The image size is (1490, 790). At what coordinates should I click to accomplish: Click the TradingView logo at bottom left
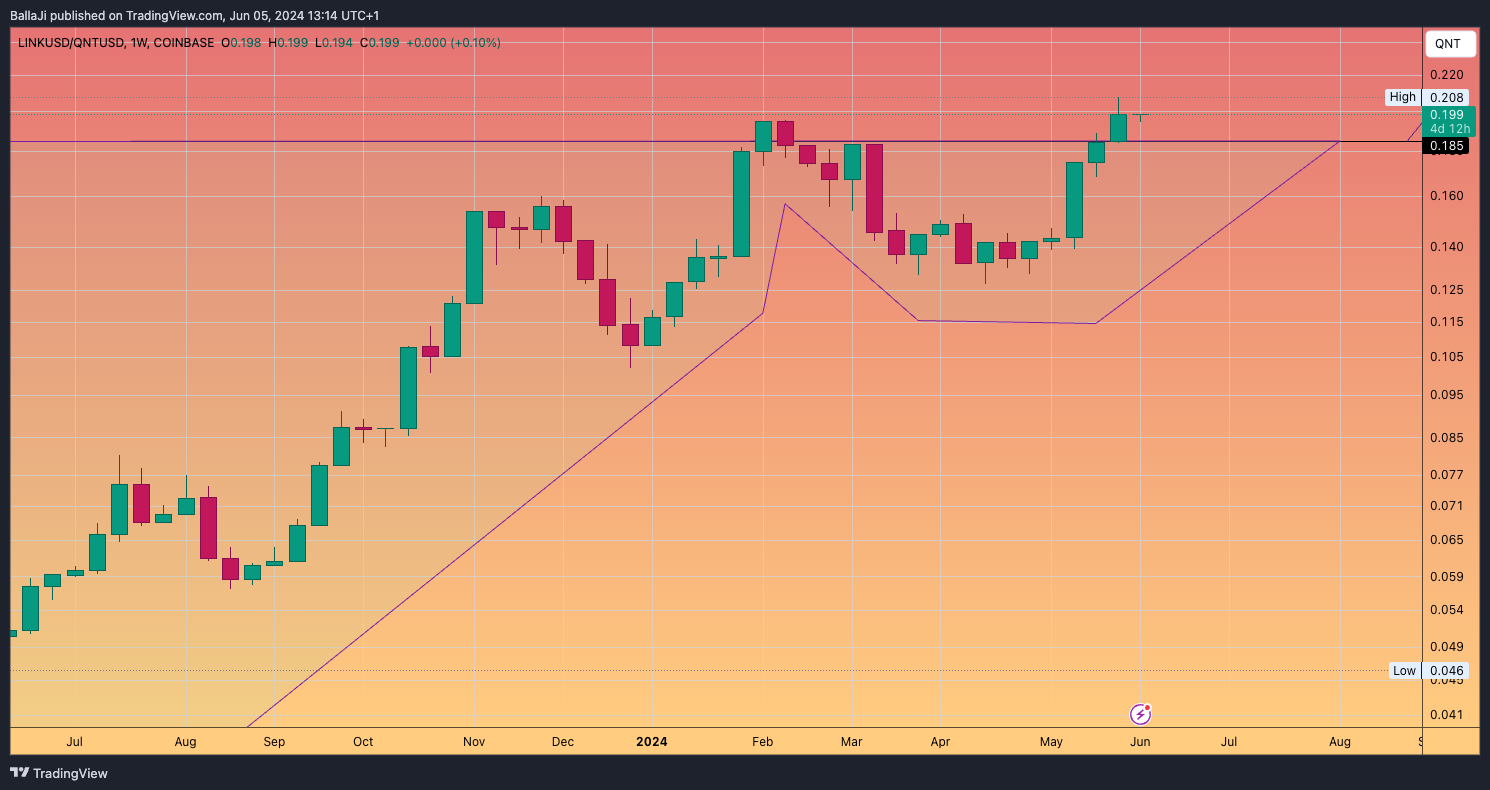pos(58,773)
